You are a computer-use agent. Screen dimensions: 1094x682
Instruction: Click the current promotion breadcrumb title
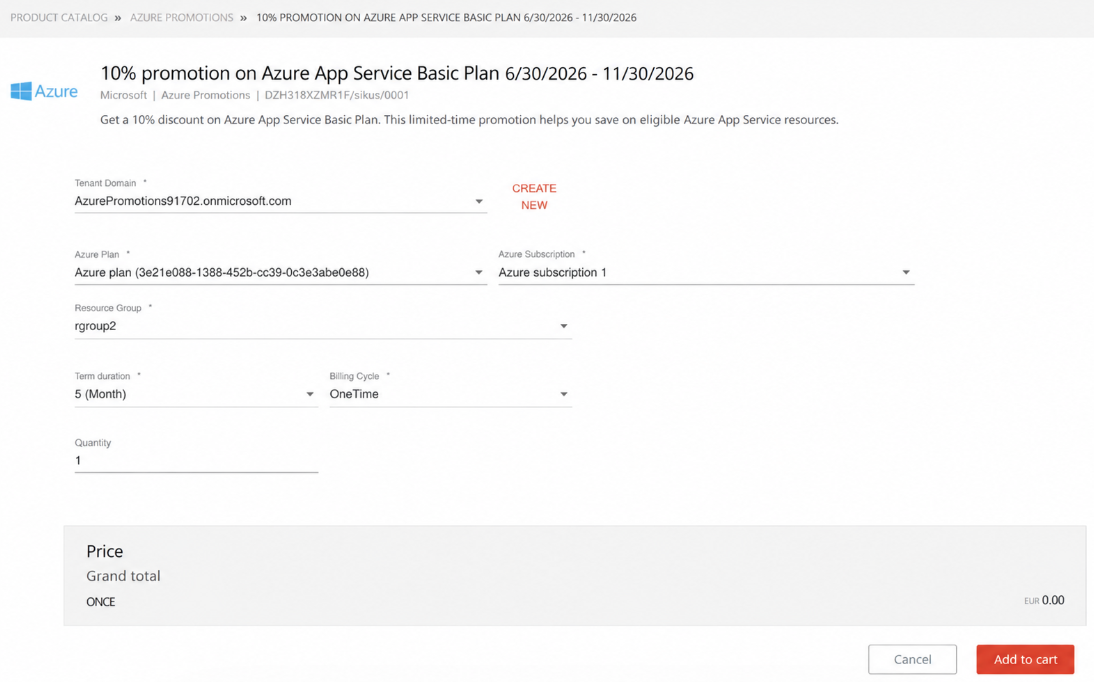click(x=447, y=17)
